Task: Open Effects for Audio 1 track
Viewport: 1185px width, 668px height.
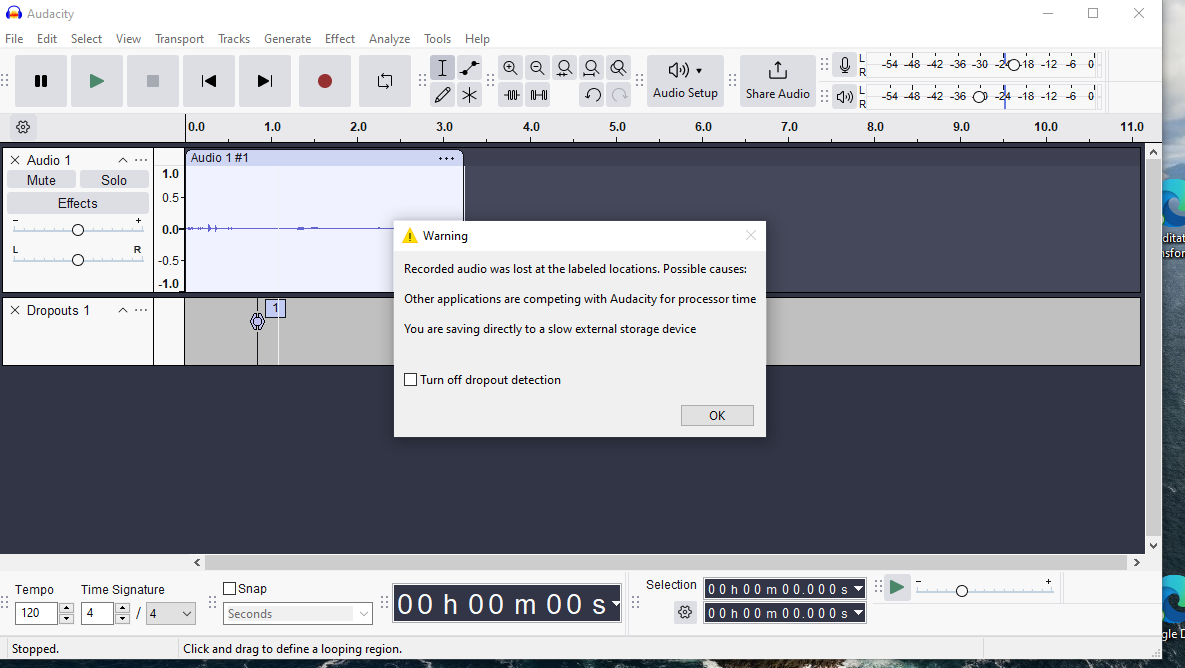Action: (77, 203)
